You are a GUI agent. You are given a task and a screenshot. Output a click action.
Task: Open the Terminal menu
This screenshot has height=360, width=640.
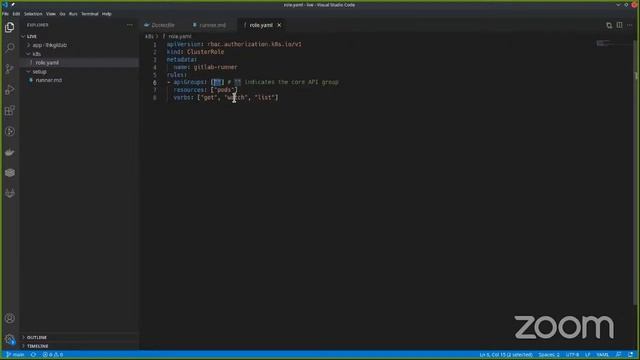pos(90,14)
